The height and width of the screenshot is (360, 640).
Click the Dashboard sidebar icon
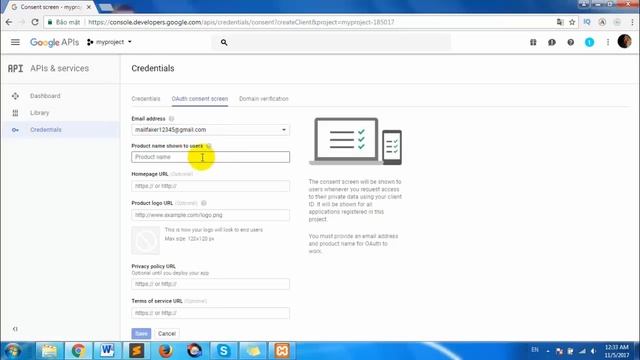15,96
